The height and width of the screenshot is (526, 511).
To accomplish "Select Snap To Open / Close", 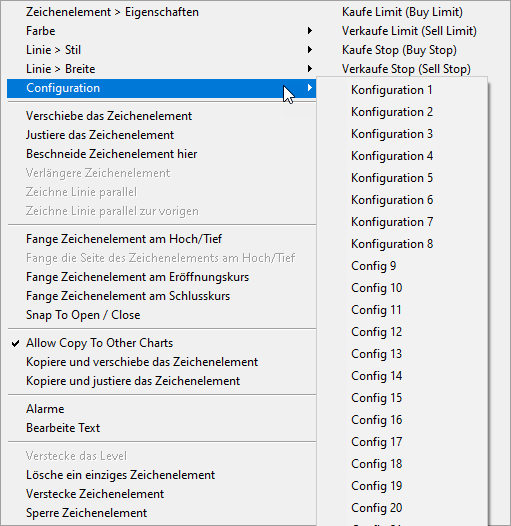I will coord(161,315).
